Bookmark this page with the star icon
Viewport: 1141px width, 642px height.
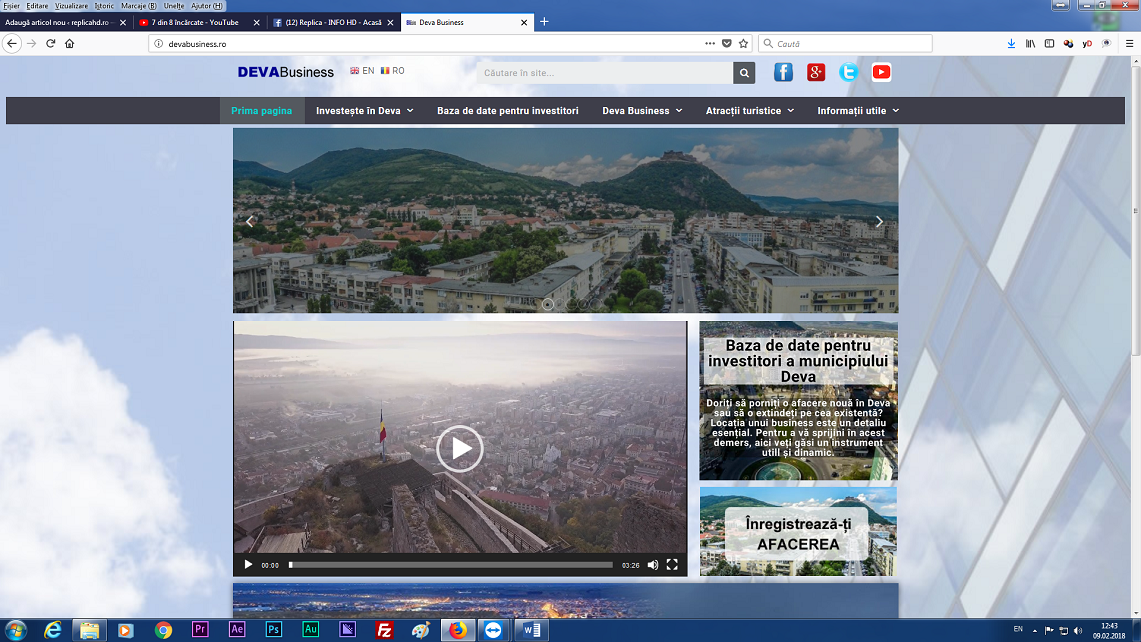pyautogui.click(x=743, y=44)
